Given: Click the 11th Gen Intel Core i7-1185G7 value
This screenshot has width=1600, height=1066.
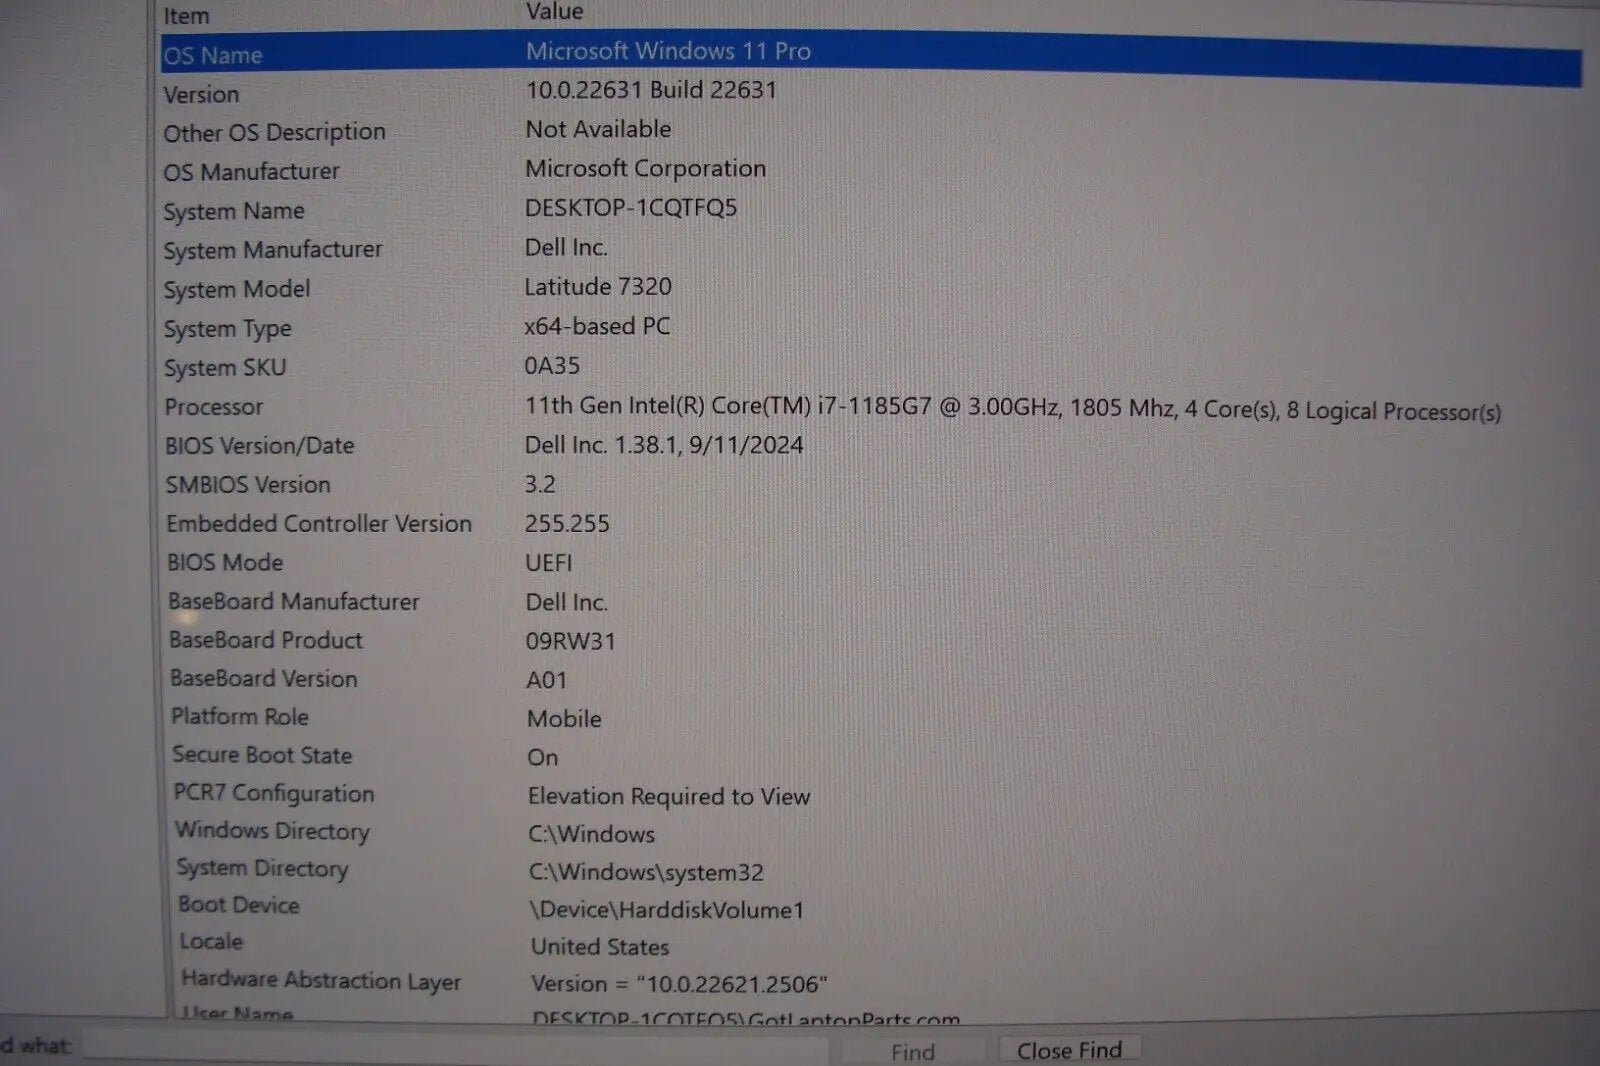Looking at the screenshot, I should point(1012,408).
